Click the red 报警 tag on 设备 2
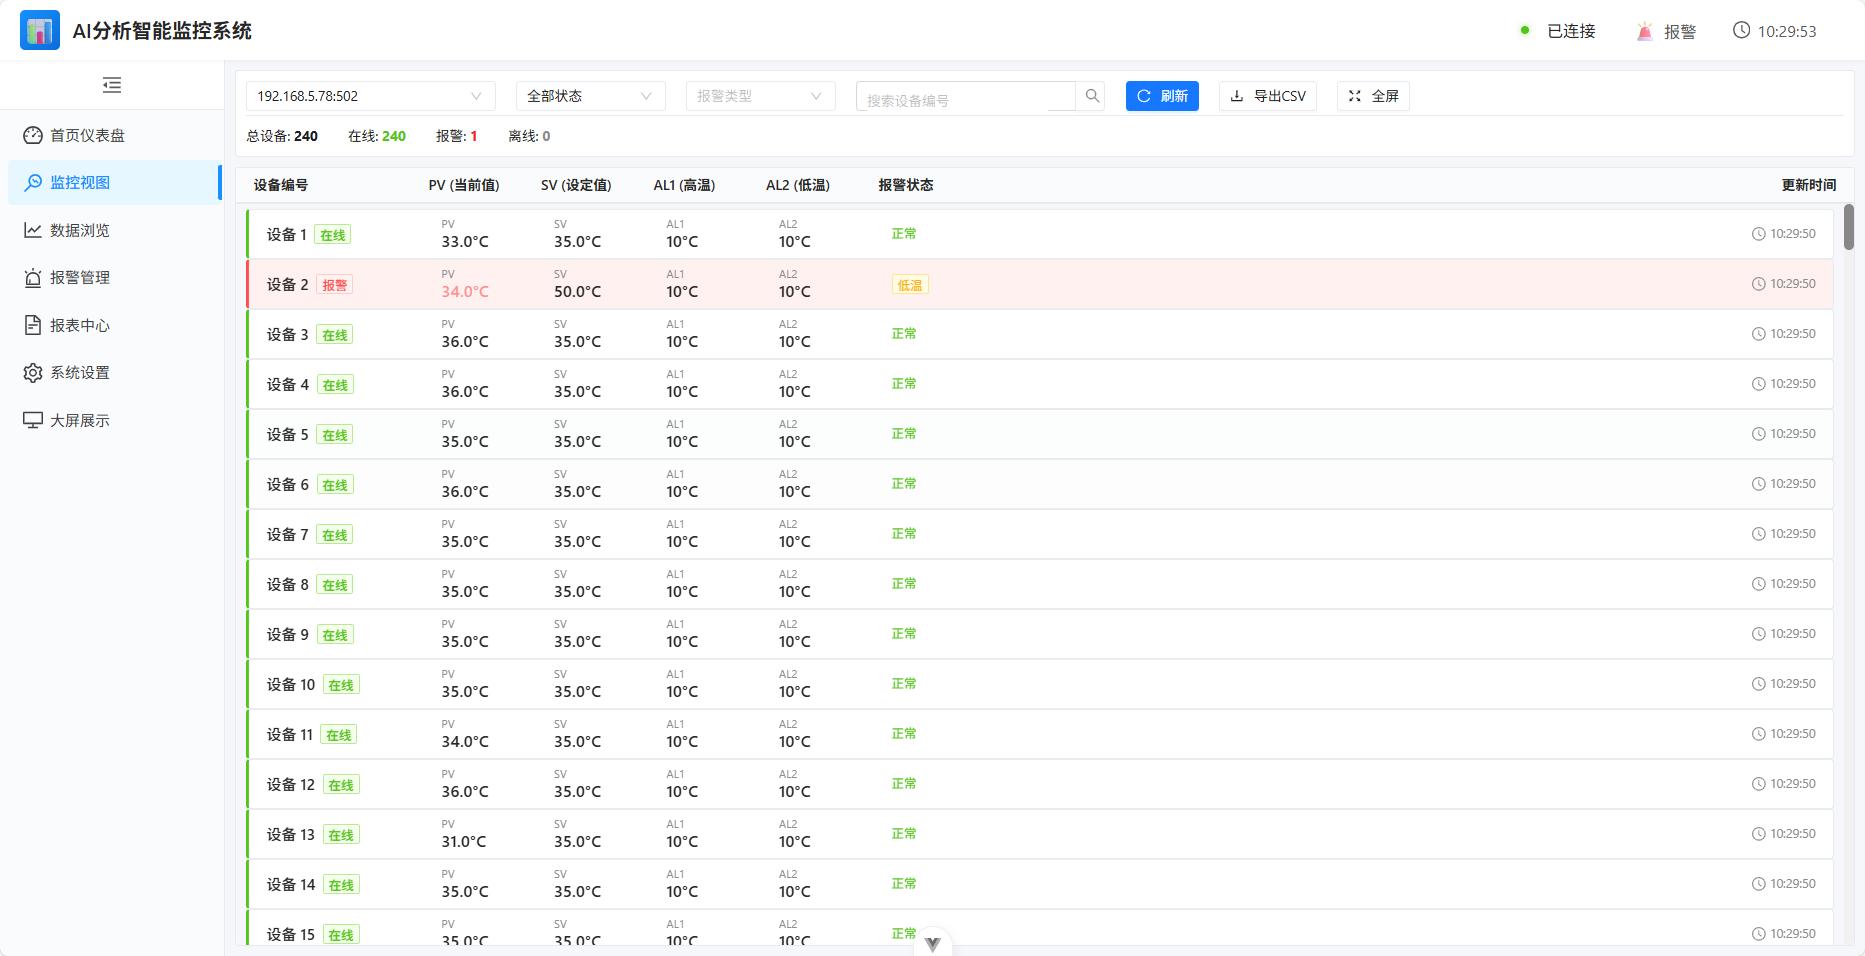Viewport: 1865px width, 956px height. click(335, 285)
